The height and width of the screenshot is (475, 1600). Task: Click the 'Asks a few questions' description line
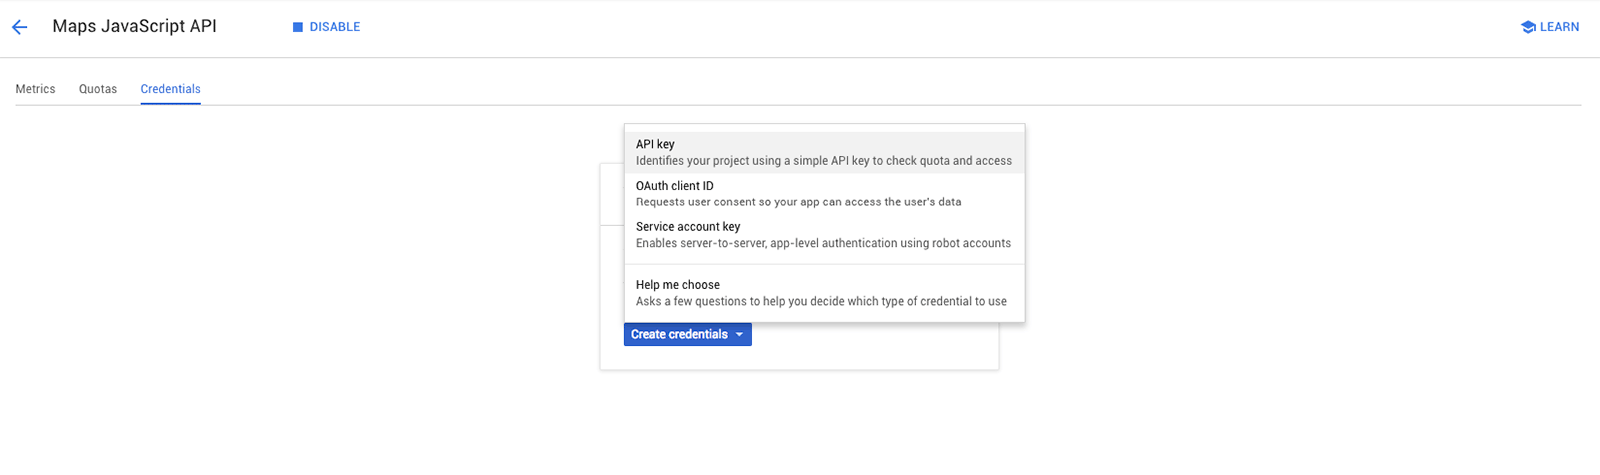[821, 301]
